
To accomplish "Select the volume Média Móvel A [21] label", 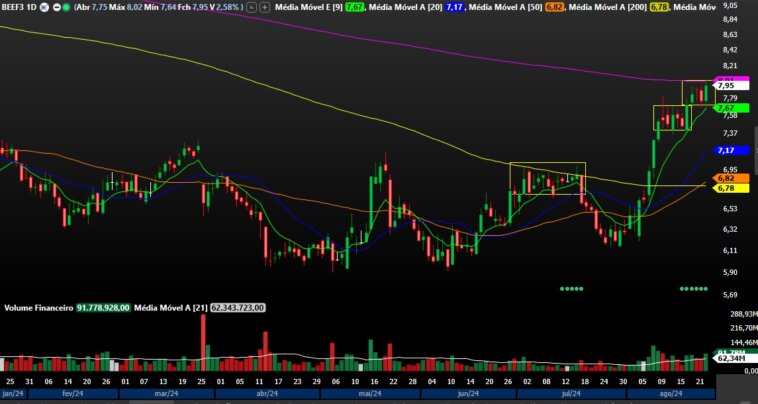I will click(x=170, y=308).
